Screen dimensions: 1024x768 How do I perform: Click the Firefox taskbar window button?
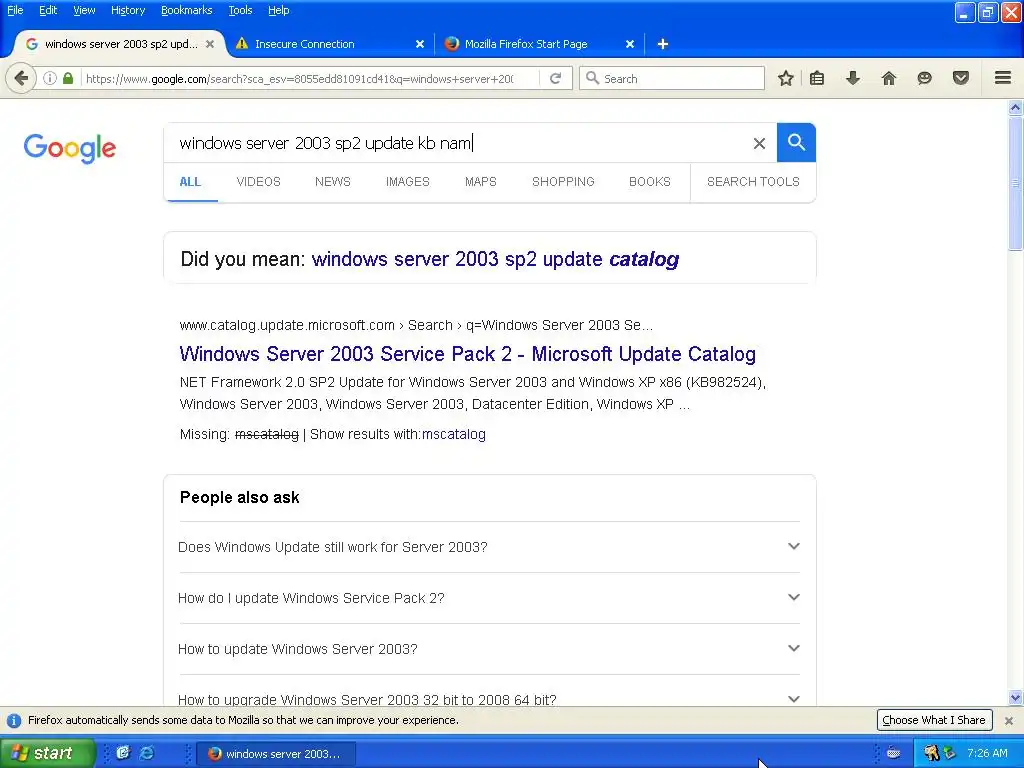click(276, 754)
